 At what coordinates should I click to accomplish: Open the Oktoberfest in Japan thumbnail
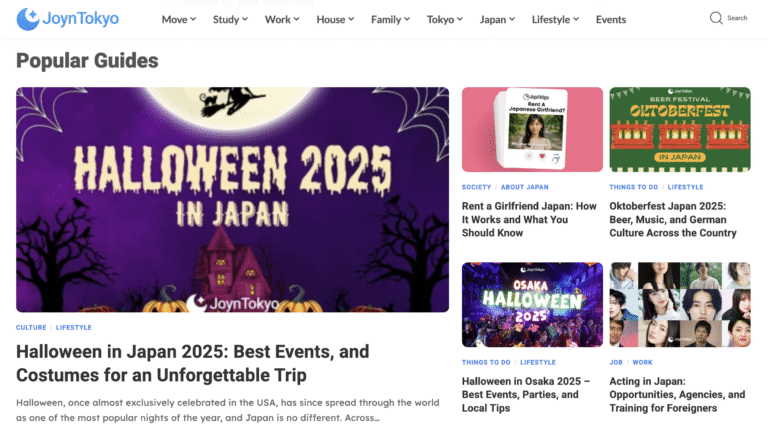[x=680, y=129]
